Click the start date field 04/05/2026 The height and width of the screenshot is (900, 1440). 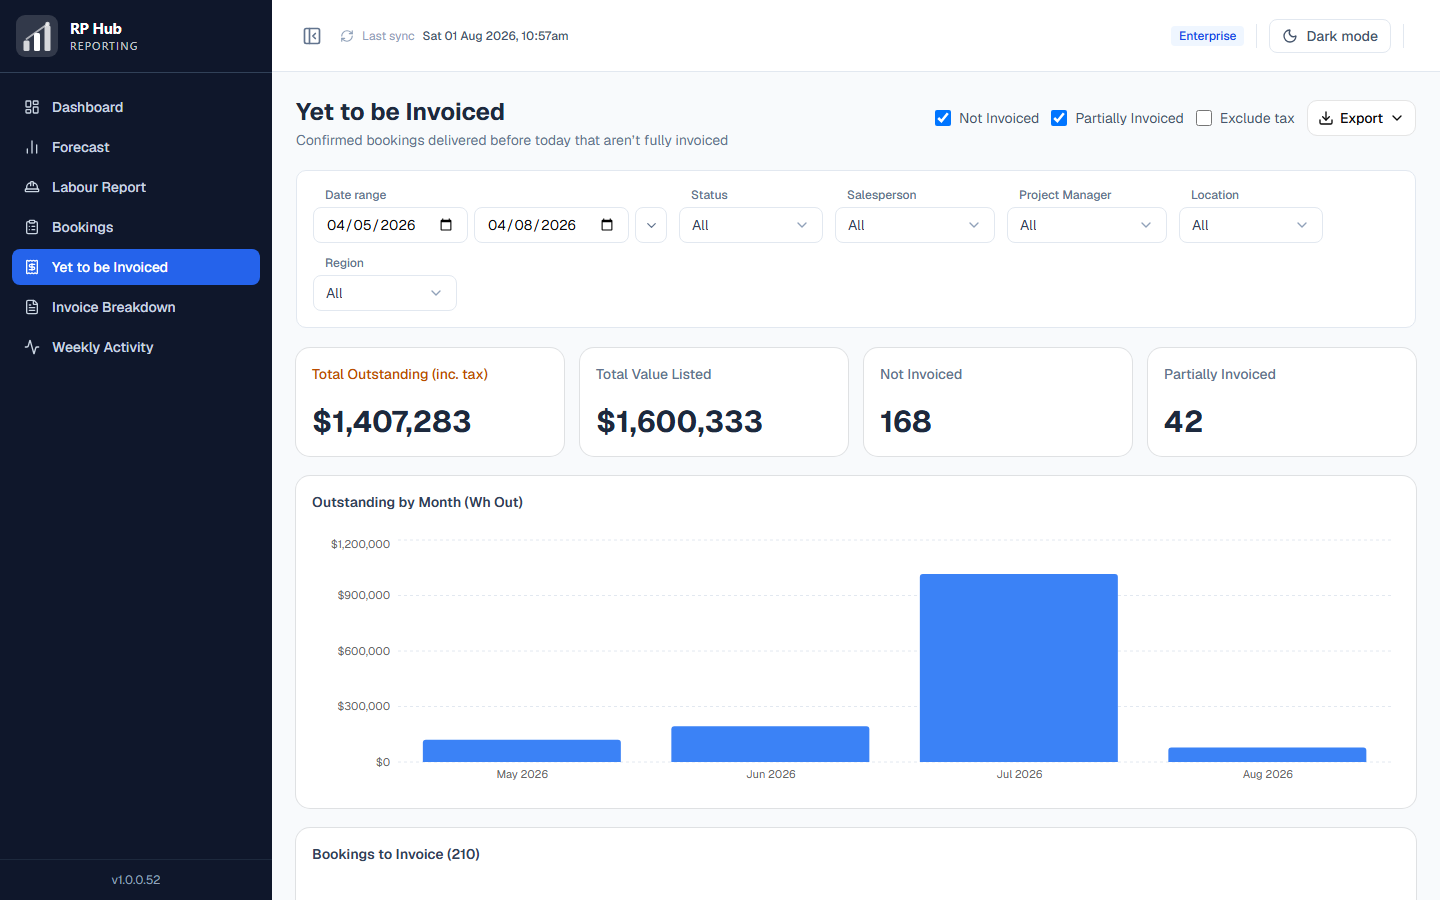[x=390, y=225]
